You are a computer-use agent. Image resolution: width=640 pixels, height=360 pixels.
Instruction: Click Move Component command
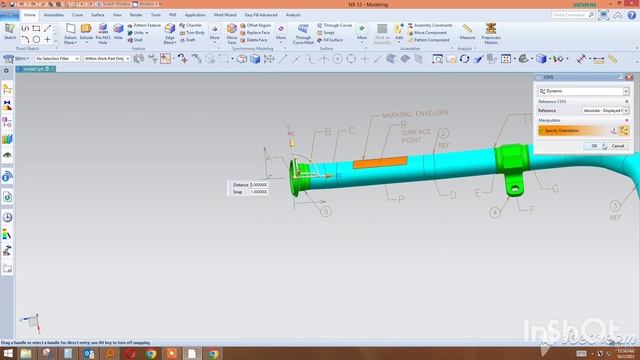tap(427, 33)
